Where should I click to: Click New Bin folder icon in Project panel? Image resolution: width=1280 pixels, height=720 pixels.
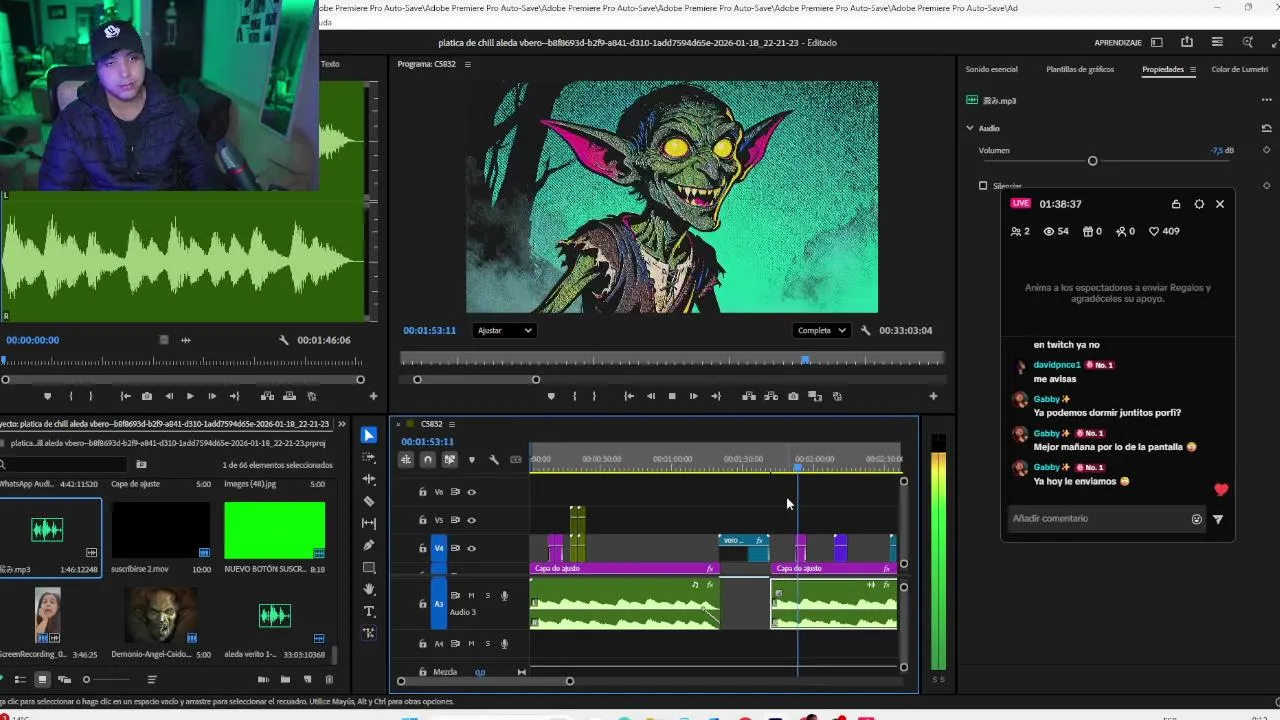tap(285, 680)
